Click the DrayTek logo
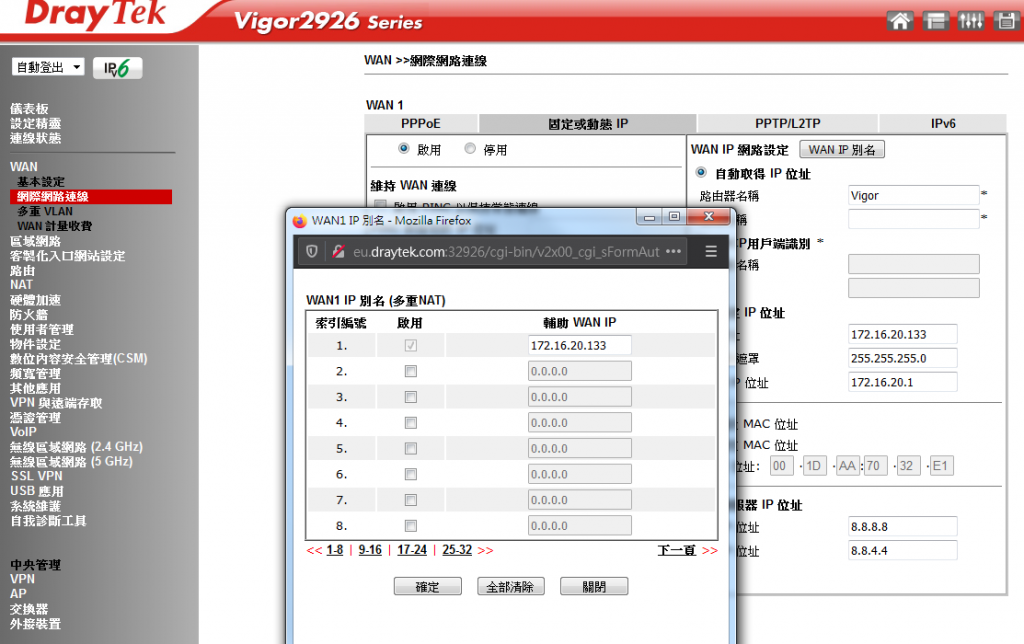 coord(95,14)
